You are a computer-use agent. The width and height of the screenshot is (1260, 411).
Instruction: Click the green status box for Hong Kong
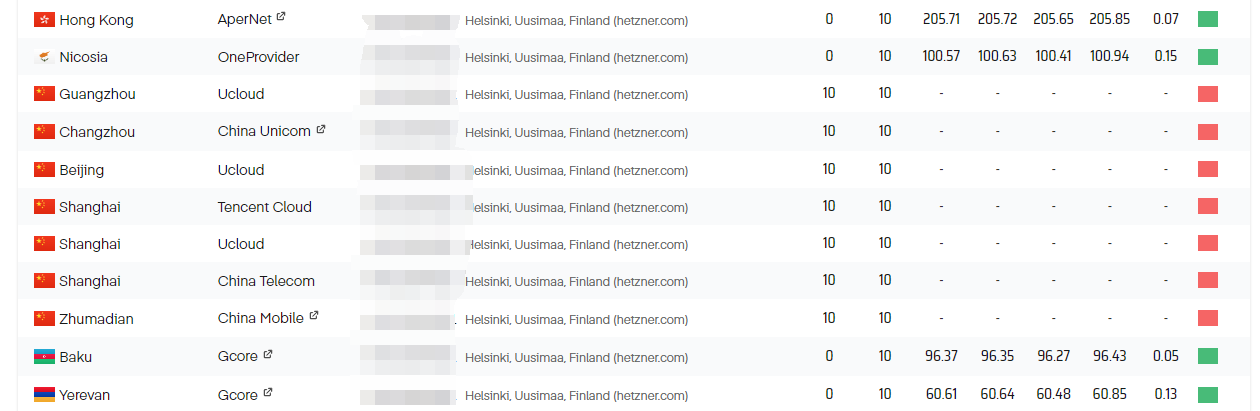coord(1208,19)
